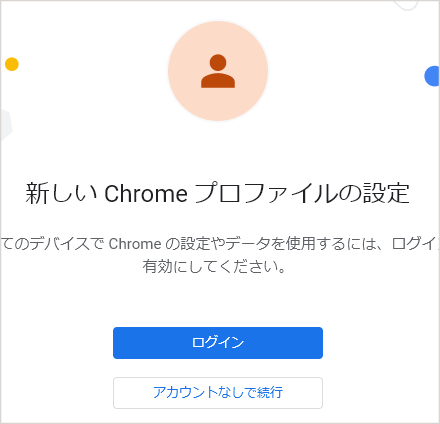Choose アカウントなしで続行 to continue without account
Screen dimensions: 440x424
[x=218, y=393]
